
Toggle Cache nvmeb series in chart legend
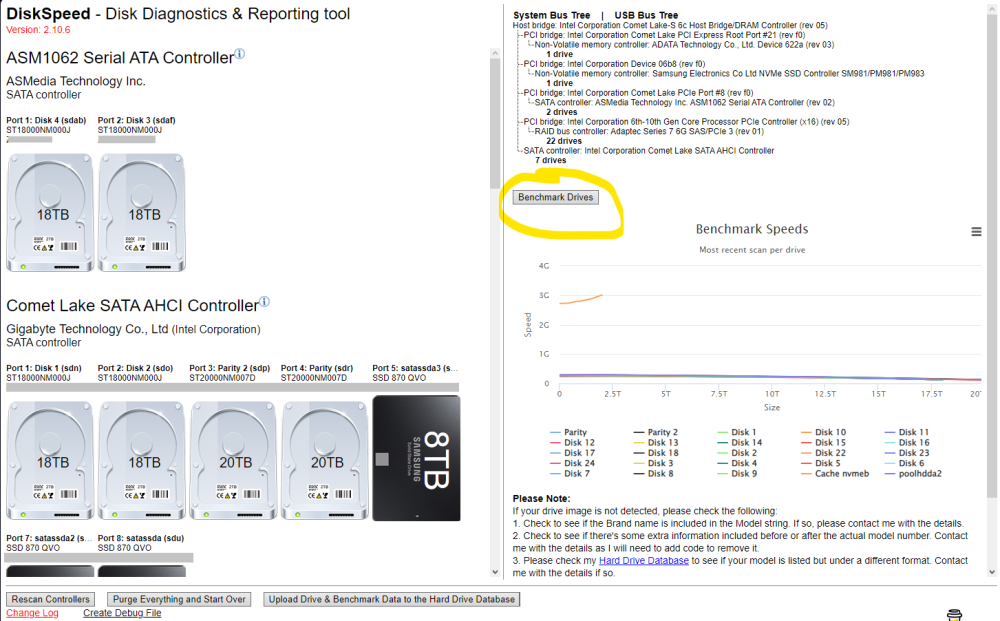(835, 474)
